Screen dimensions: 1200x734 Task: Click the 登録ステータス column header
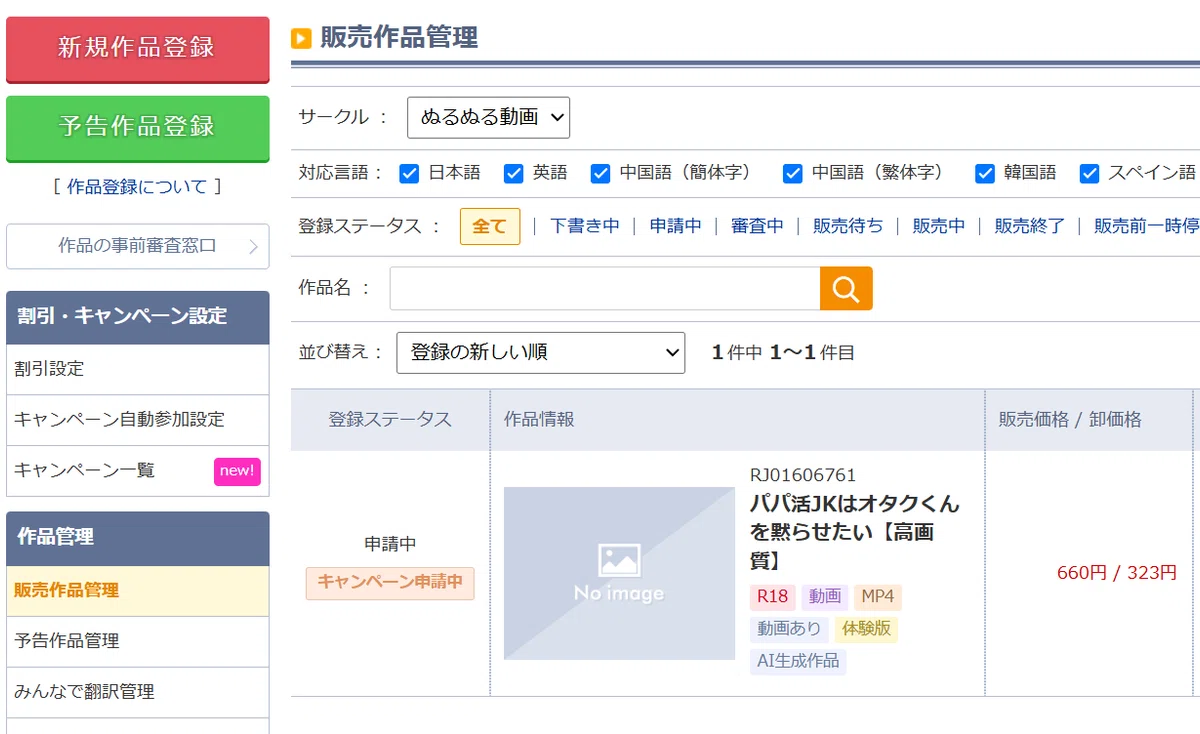point(390,420)
